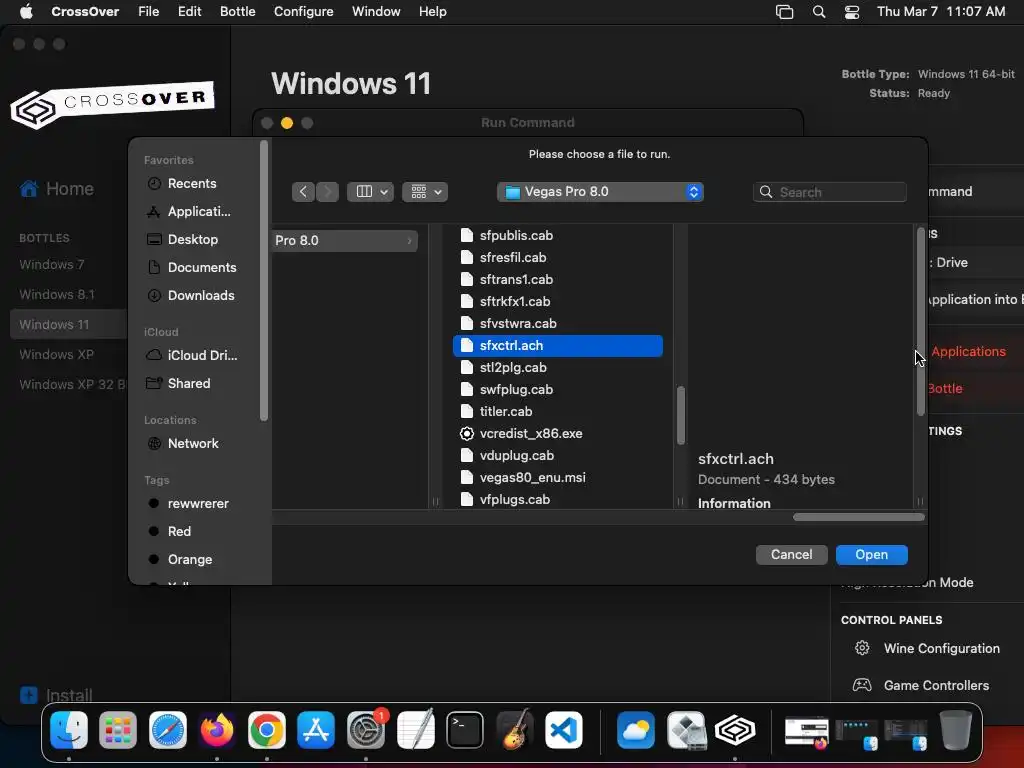Open the Bottle menu
The width and height of the screenshot is (1024, 768).
tap(238, 12)
